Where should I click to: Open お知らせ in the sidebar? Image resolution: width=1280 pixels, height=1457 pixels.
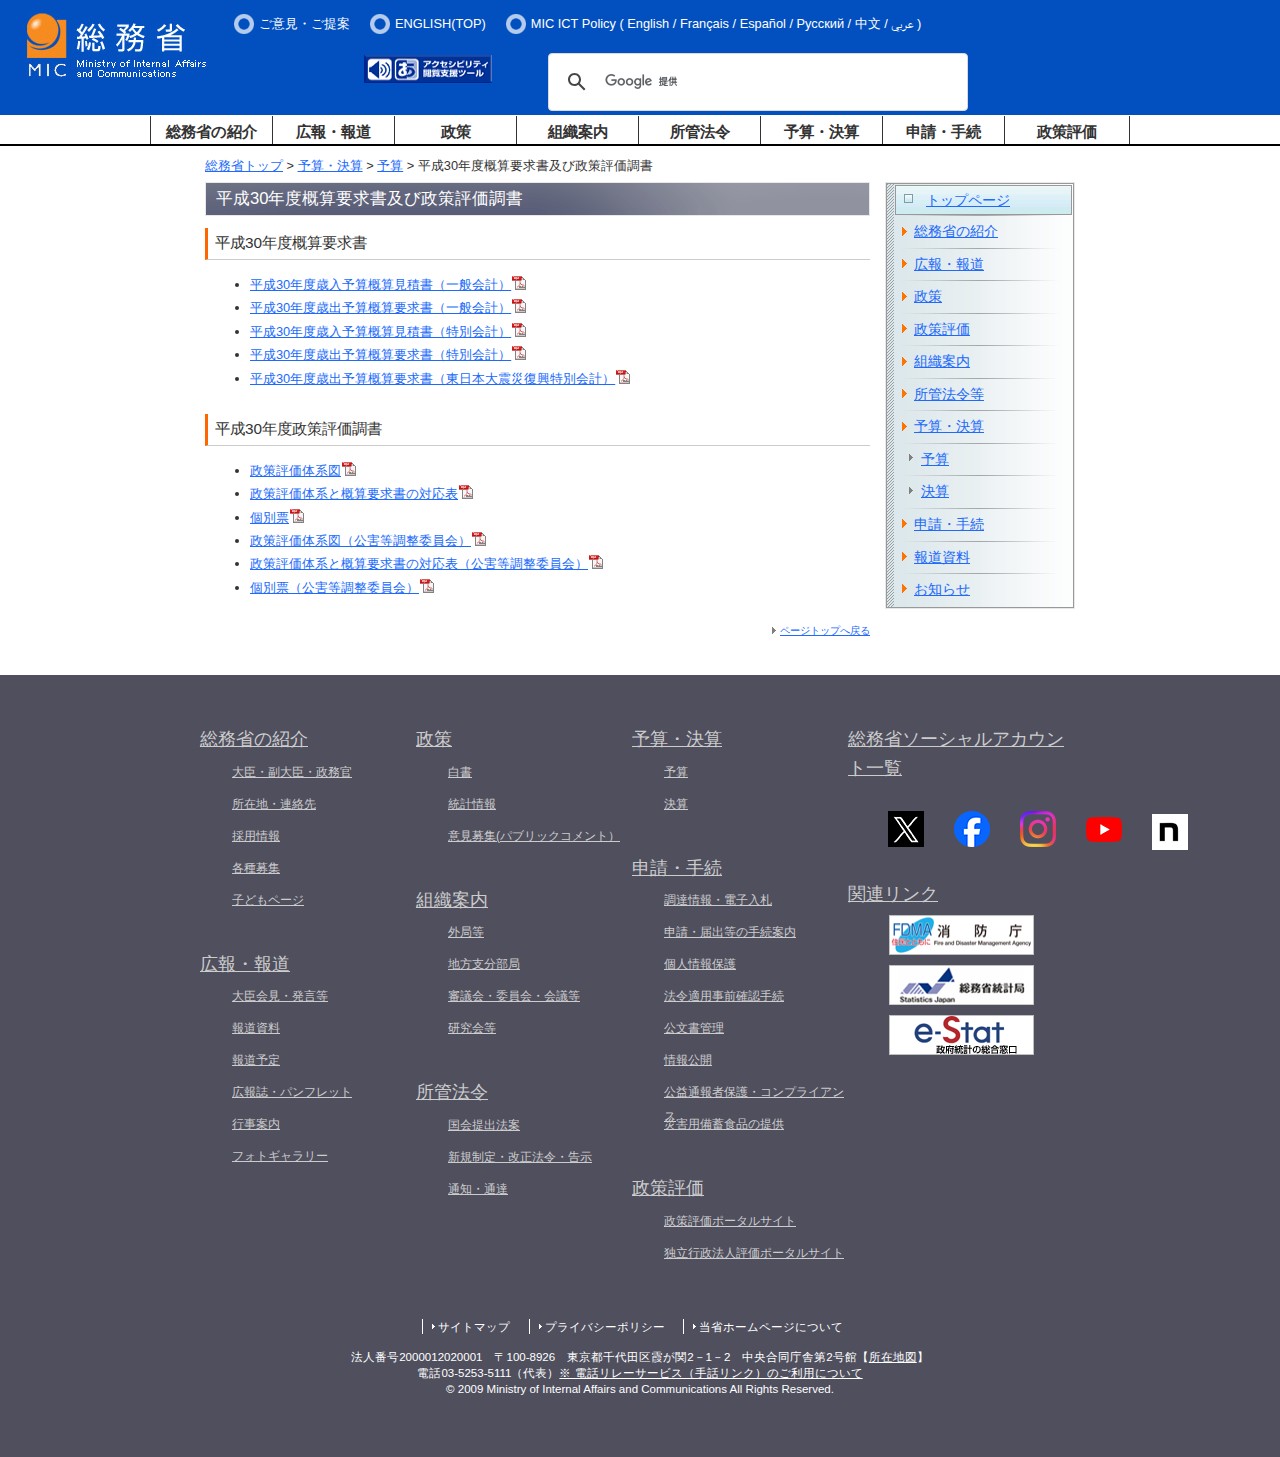(942, 589)
